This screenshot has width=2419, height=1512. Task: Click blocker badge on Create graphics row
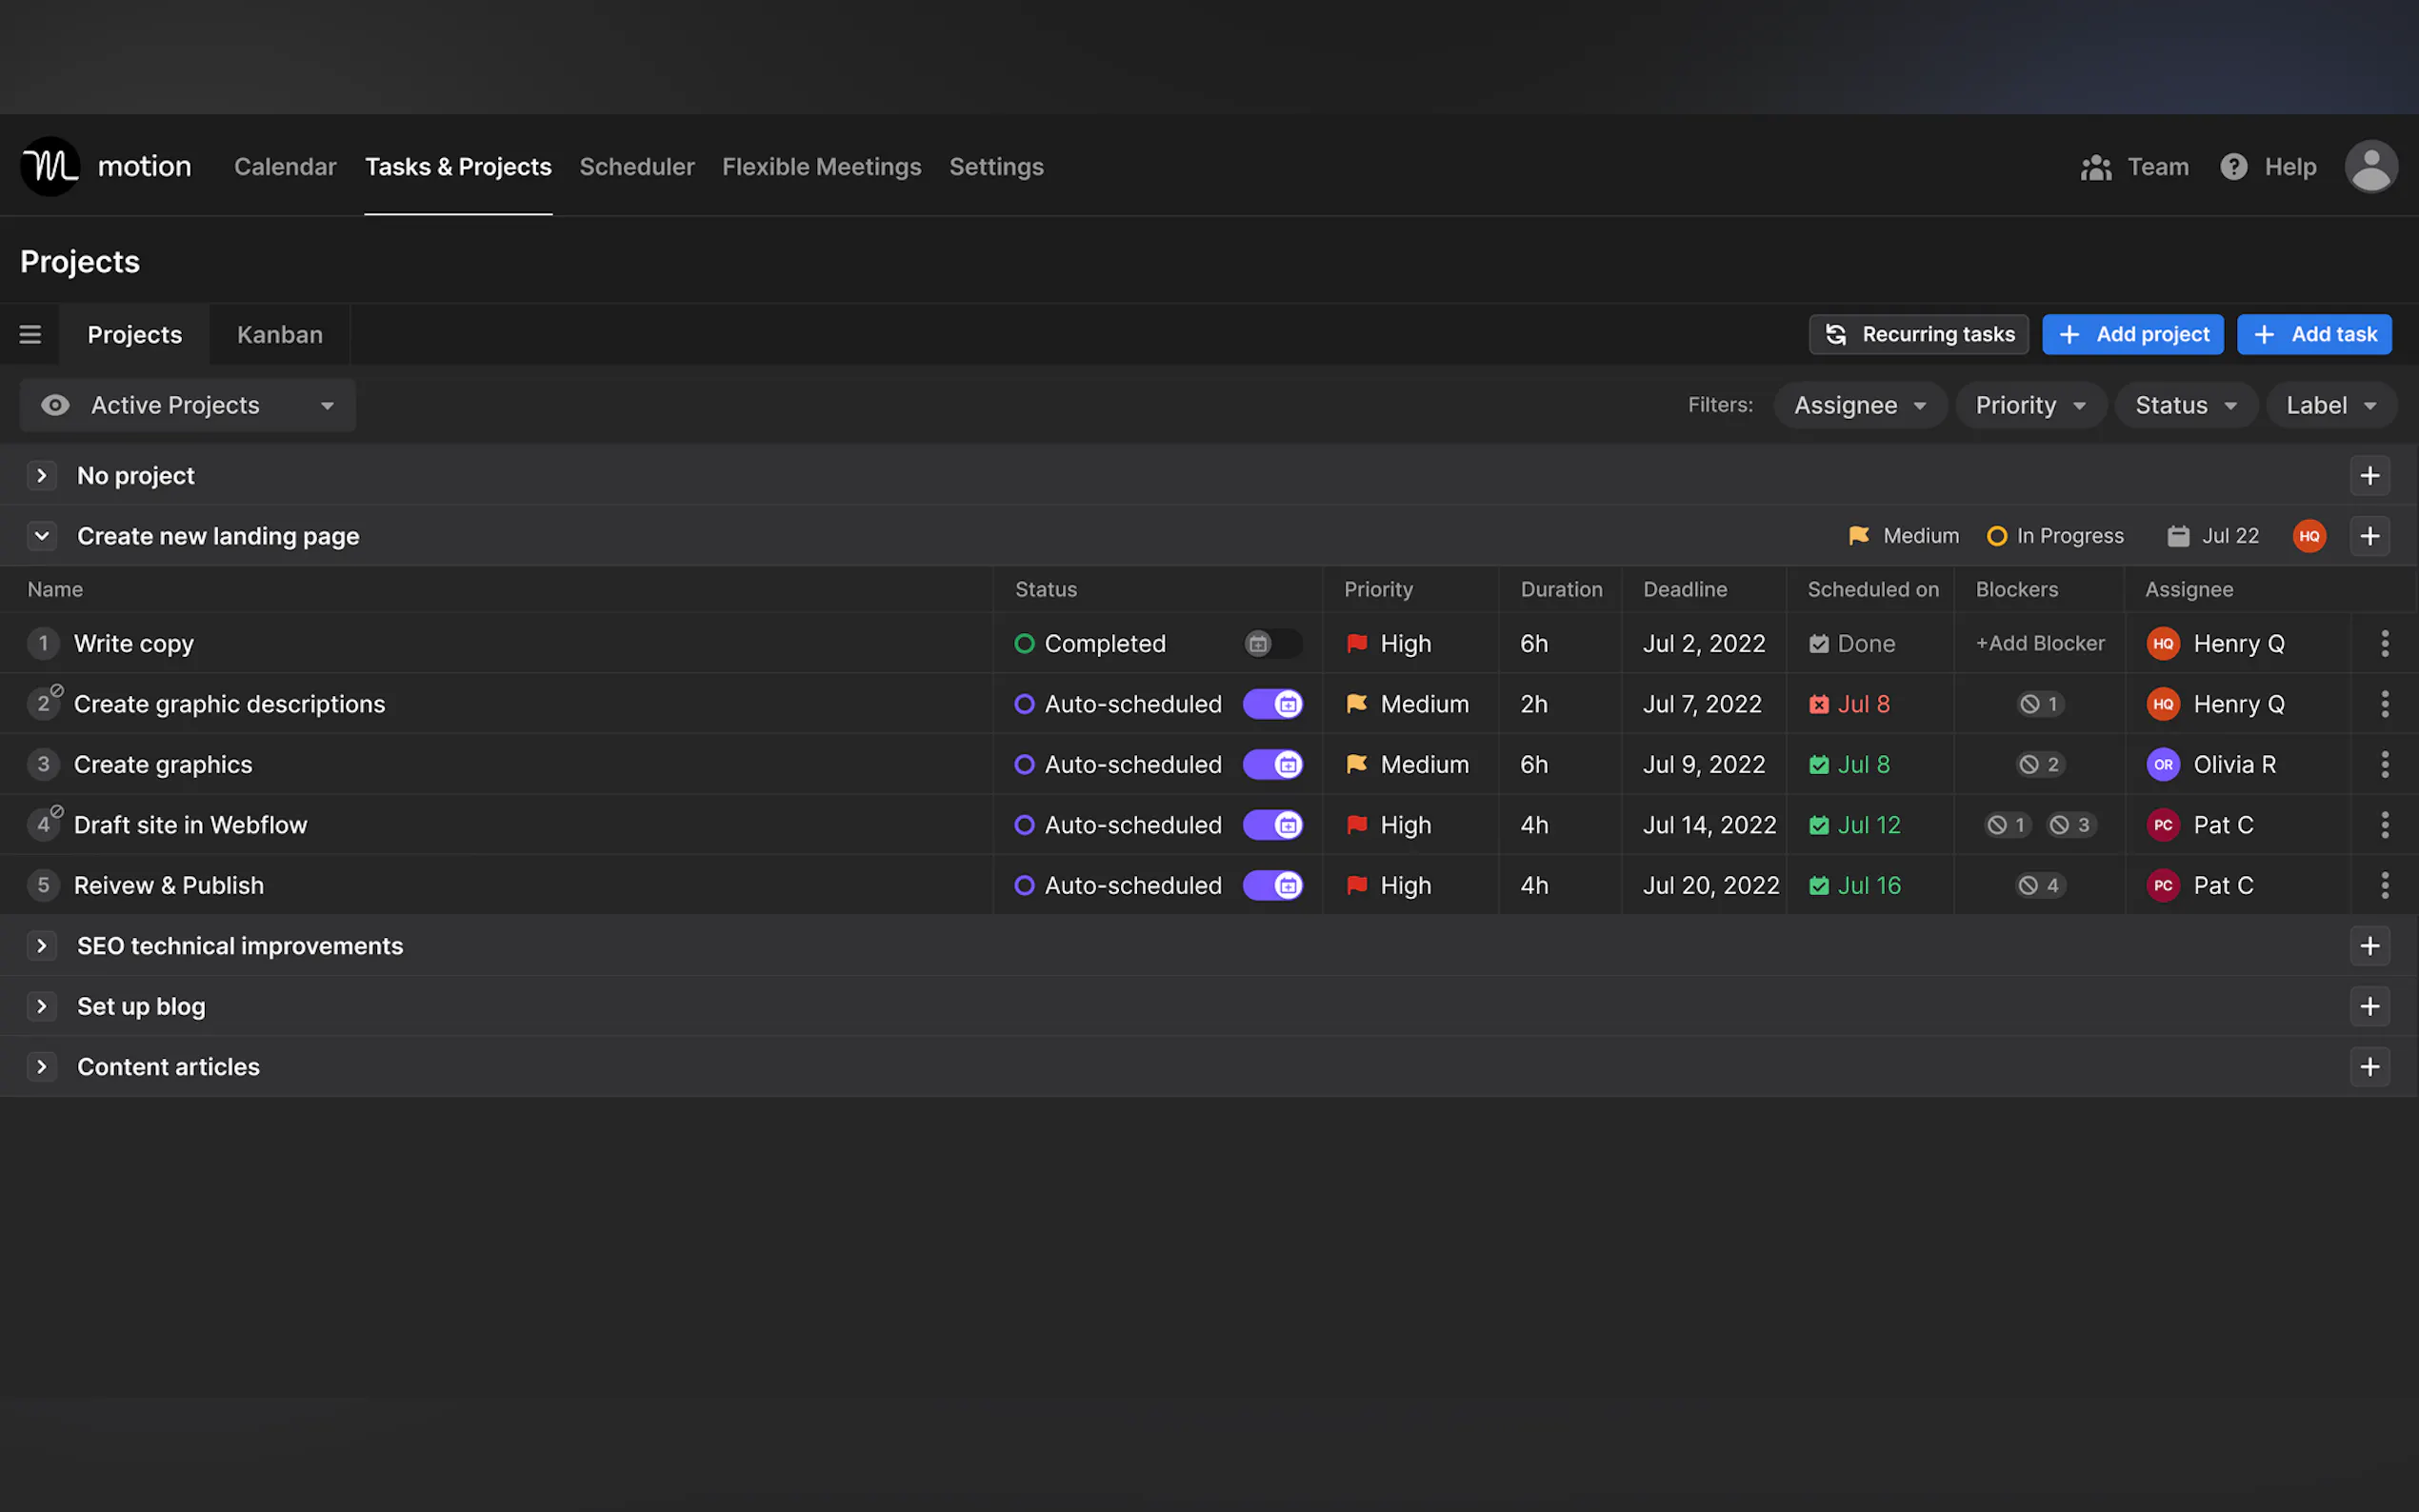[2039, 764]
